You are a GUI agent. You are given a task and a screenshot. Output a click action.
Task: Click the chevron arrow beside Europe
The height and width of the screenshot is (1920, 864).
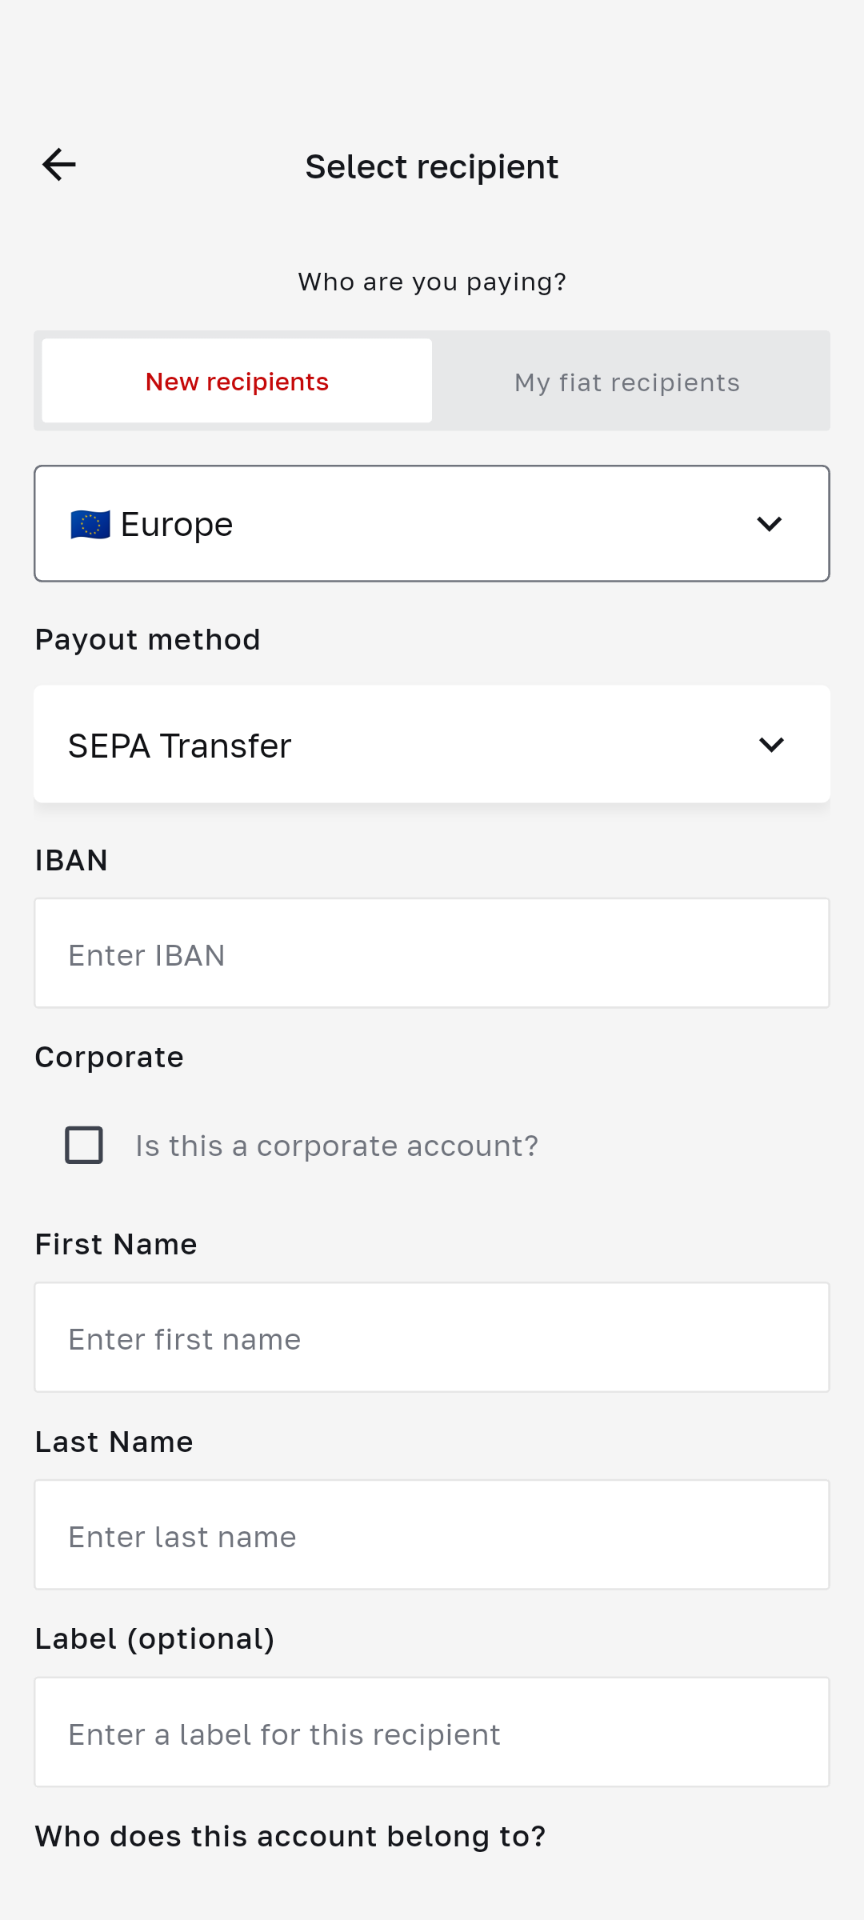click(x=769, y=524)
